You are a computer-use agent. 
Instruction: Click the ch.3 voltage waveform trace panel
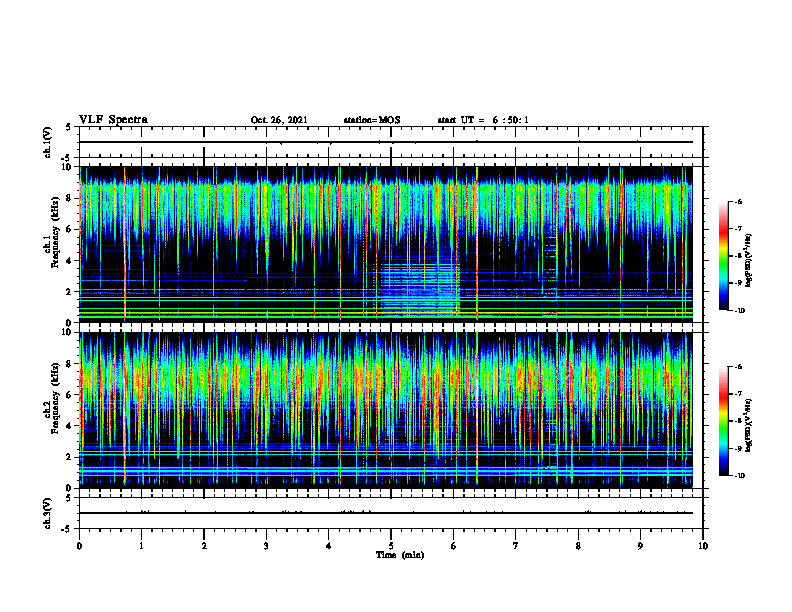click(391, 513)
